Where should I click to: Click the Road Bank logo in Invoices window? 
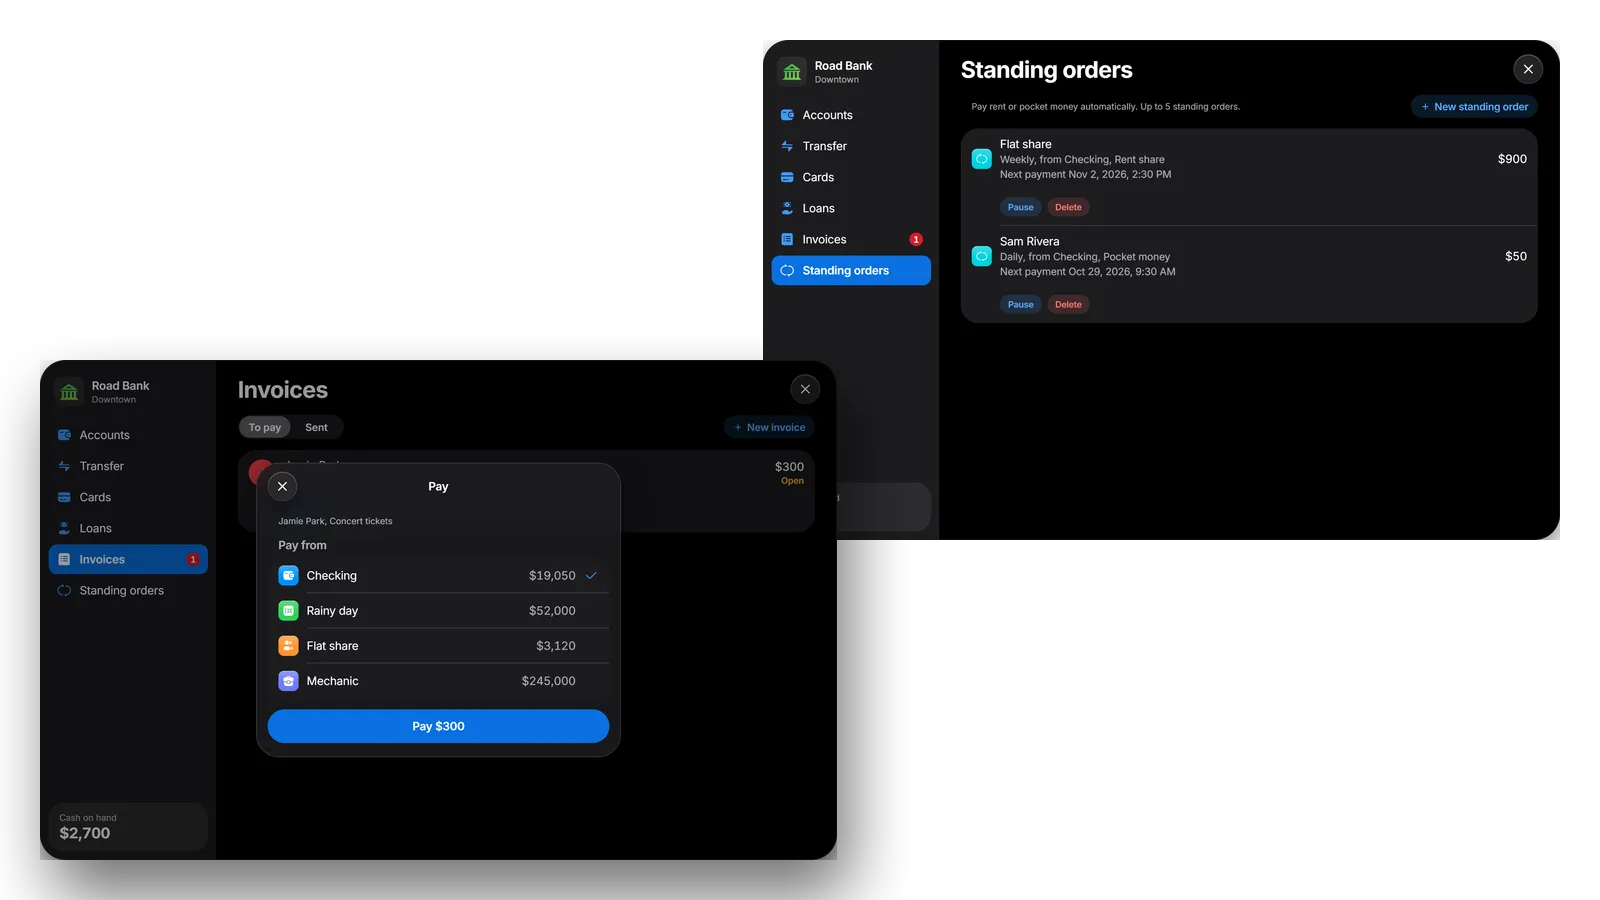click(x=69, y=391)
